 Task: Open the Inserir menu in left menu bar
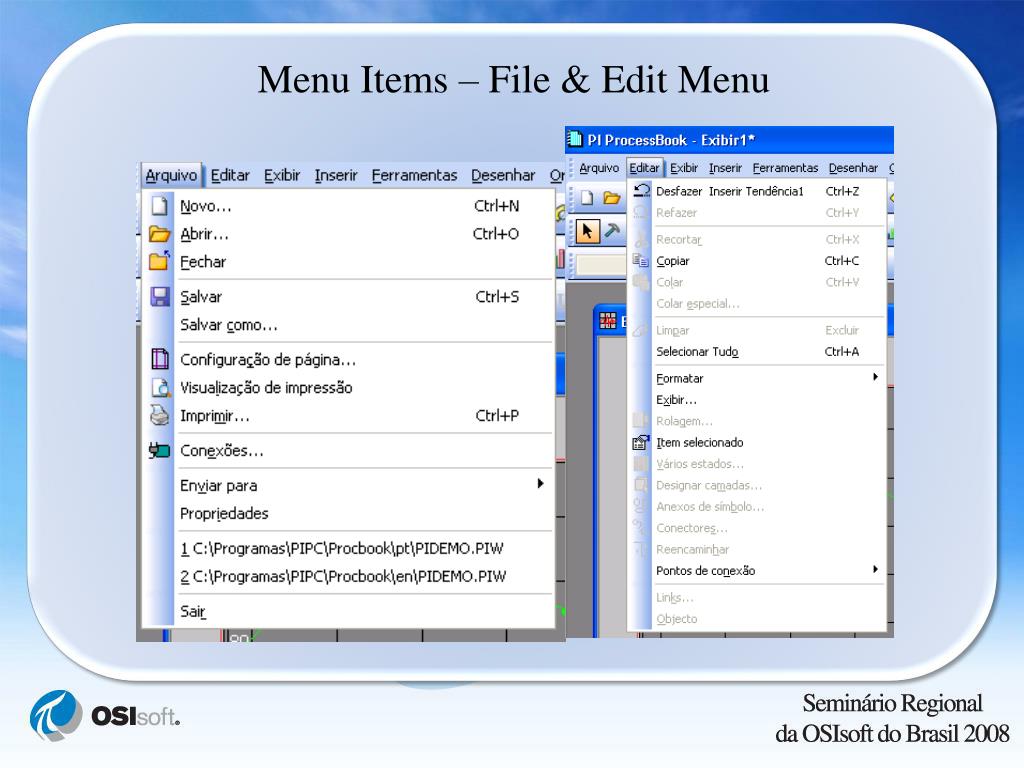click(x=336, y=176)
